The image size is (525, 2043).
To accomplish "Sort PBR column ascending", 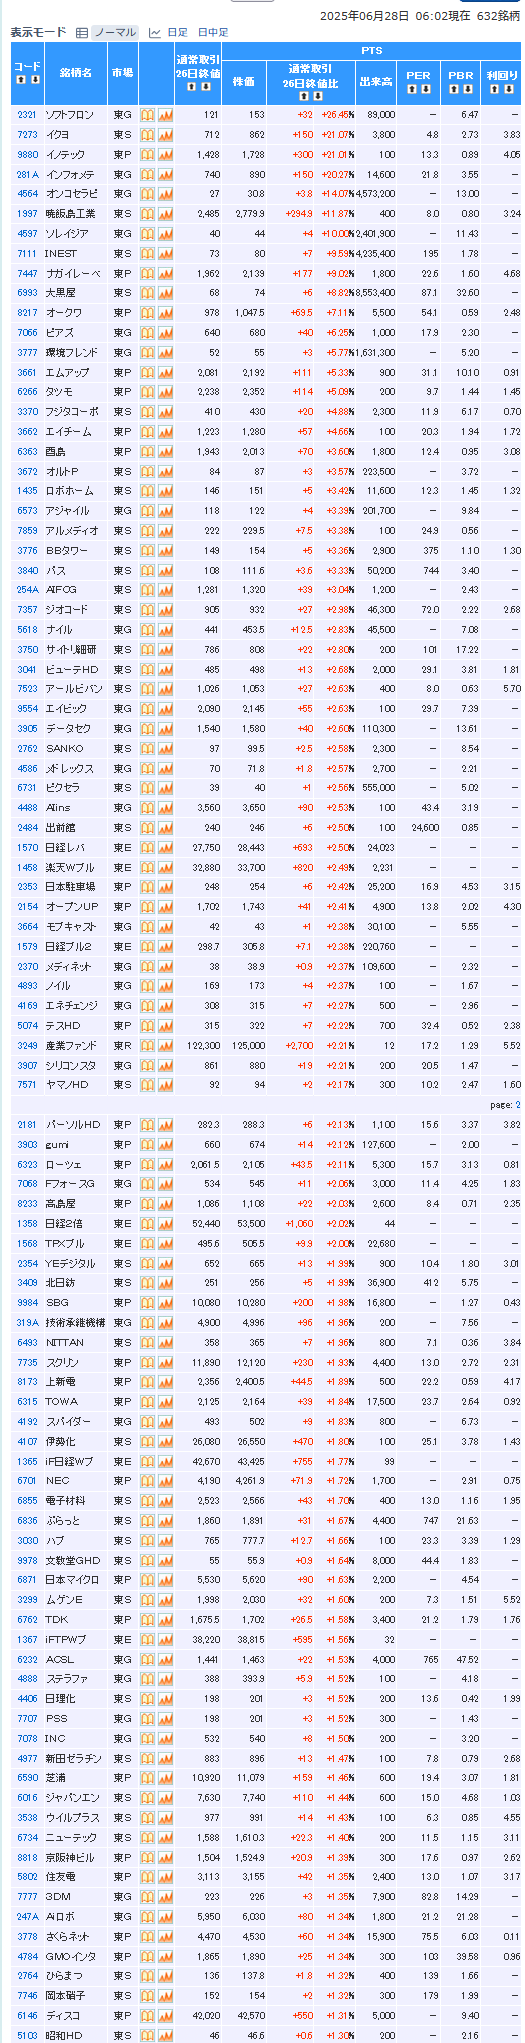I will tap(453, 88).
